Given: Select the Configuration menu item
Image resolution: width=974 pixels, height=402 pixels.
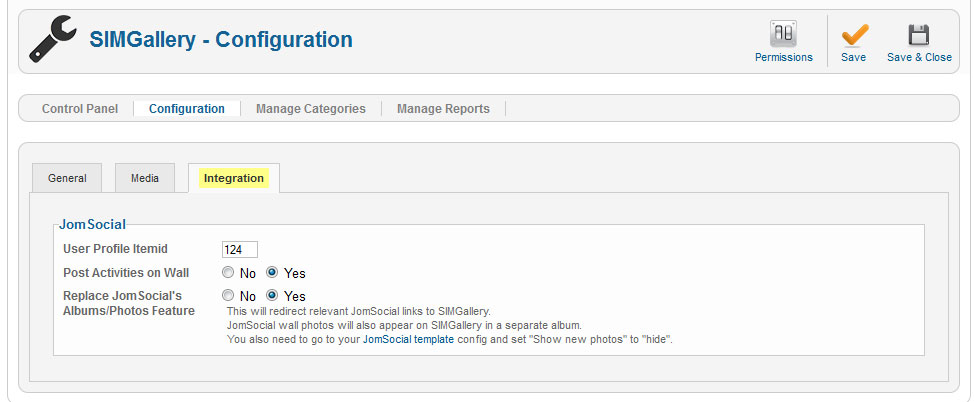Looking at the screenshot, I should coord(187,109).
